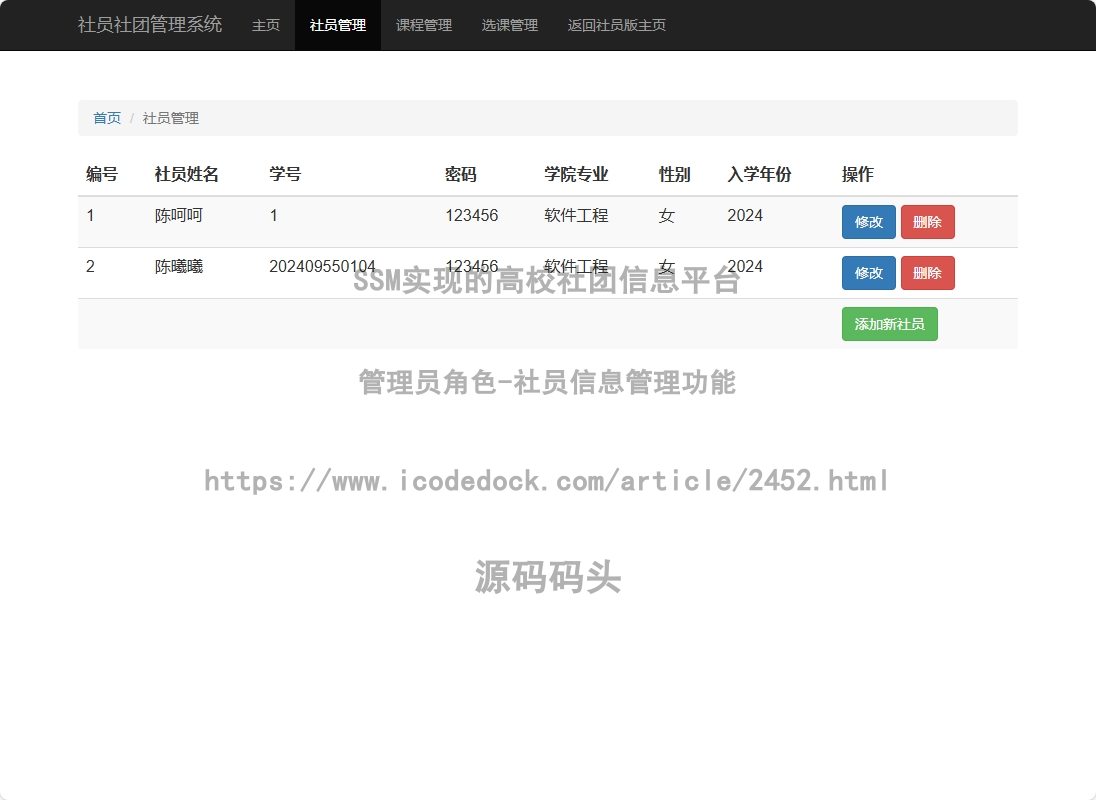The width and height of the screenshot is (1096, 800).
Task: Select the 社员管理 nav tab
Action: point(338,25)
